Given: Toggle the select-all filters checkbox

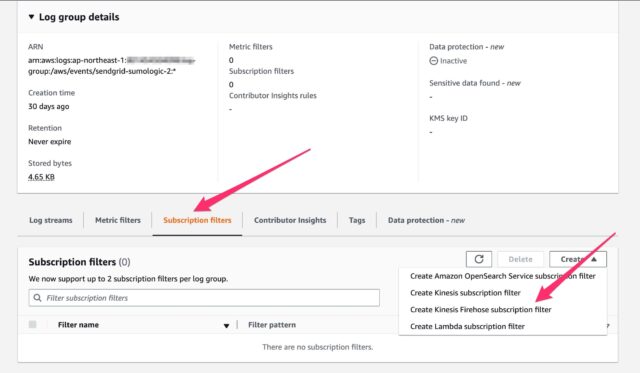Looking at the screenshot, I should 33,324.
